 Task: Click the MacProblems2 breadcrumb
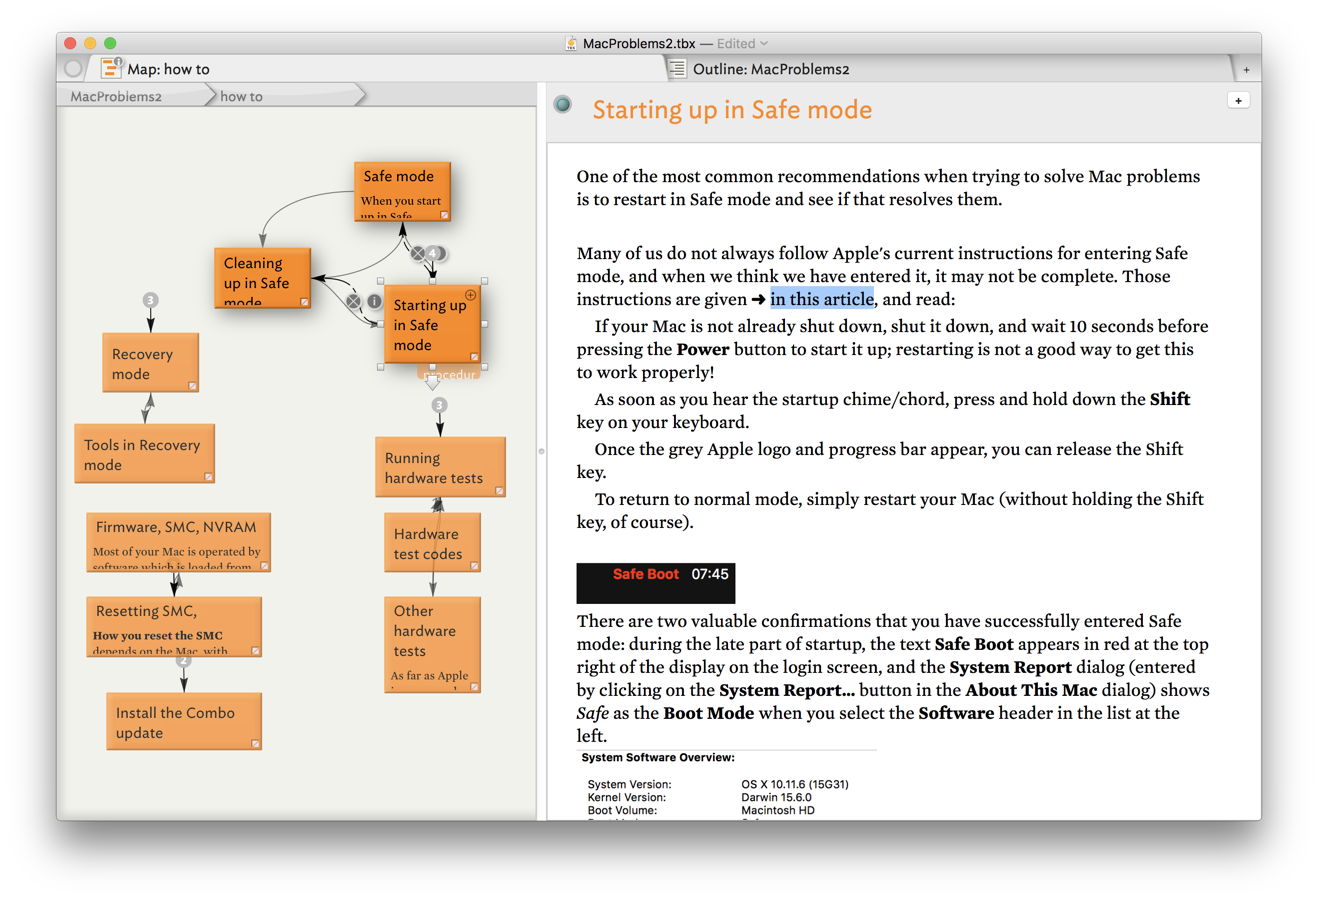[x=116, y=96]
